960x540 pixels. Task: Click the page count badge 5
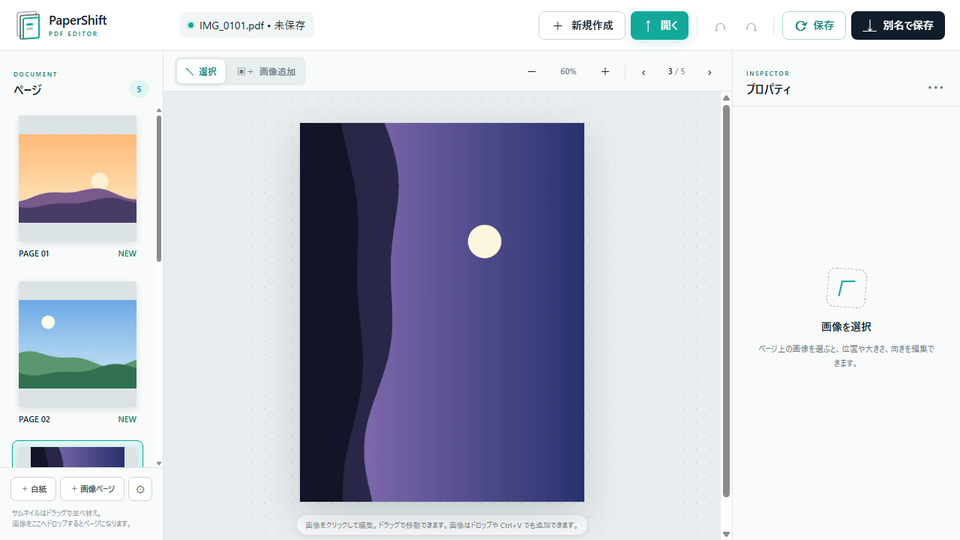pos(139,89)
